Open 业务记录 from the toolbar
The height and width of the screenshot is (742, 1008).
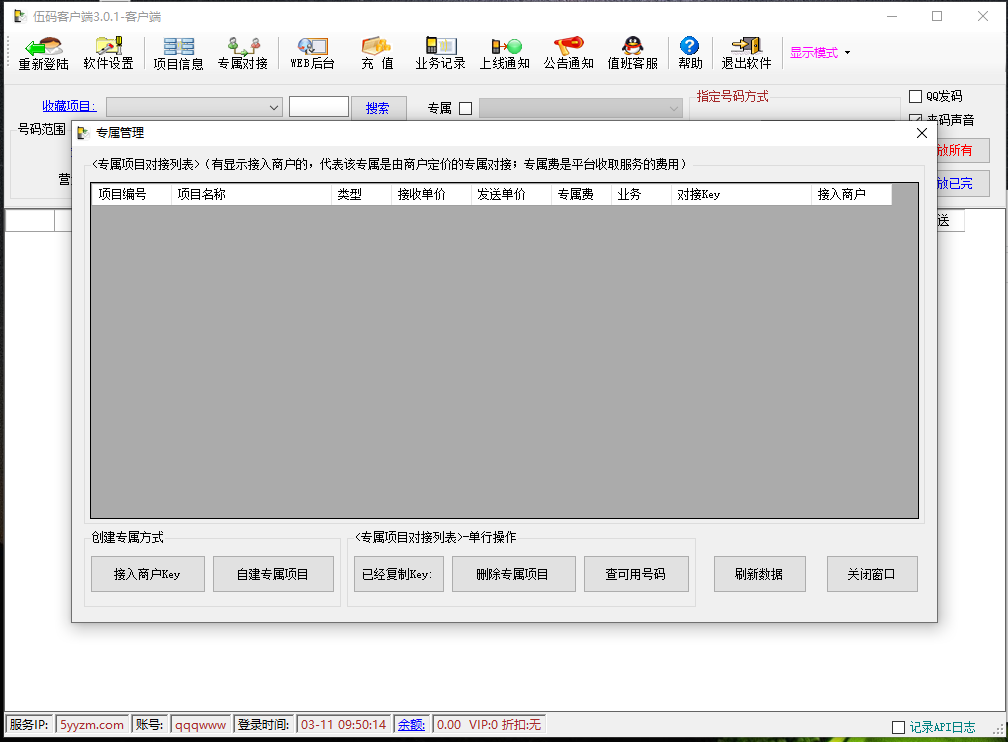pyautogui.click(x=440, y=53)
